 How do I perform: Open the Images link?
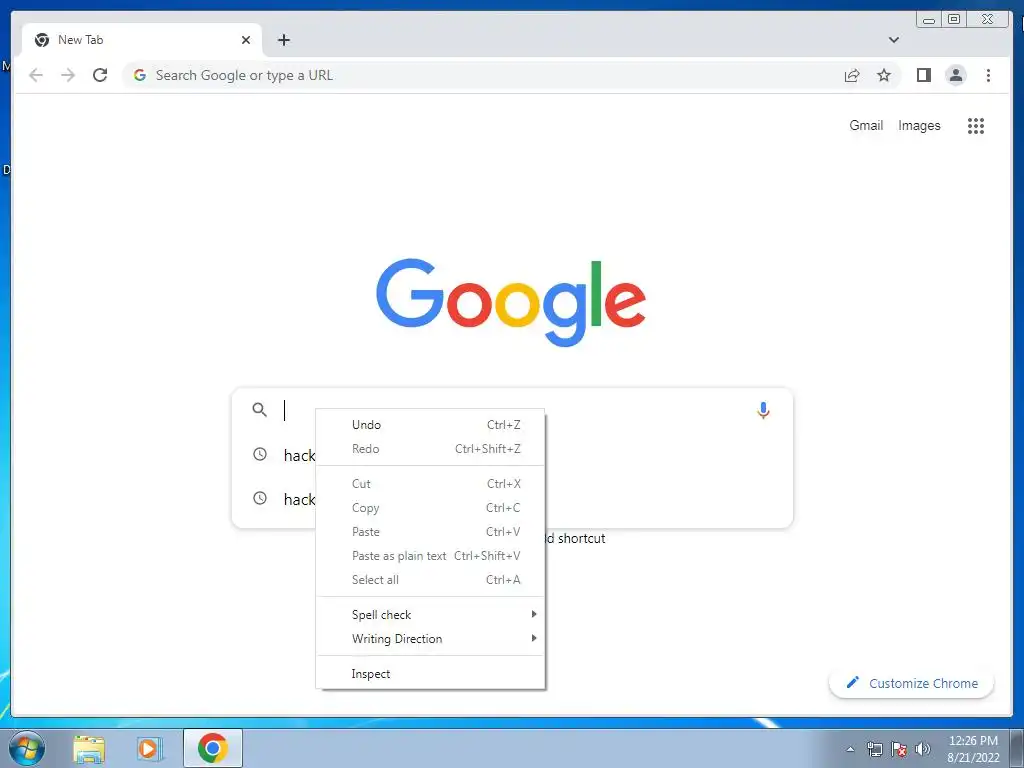(919, 125)
